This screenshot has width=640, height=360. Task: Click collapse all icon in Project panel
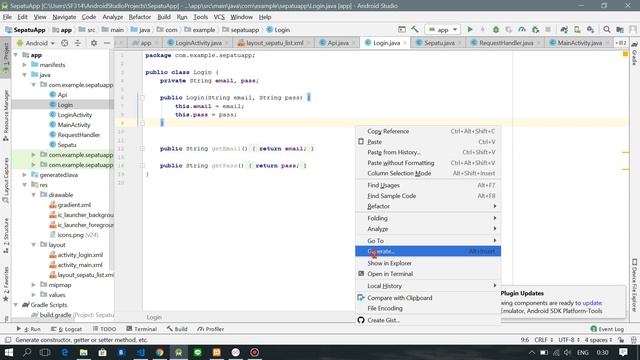coord(78,43)
